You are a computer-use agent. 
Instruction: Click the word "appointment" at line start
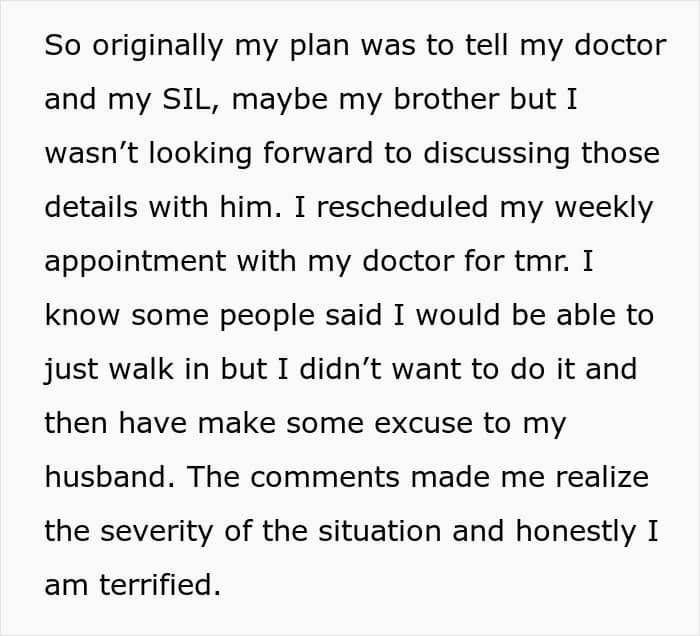pyautogui.click(x=135, y=262)
